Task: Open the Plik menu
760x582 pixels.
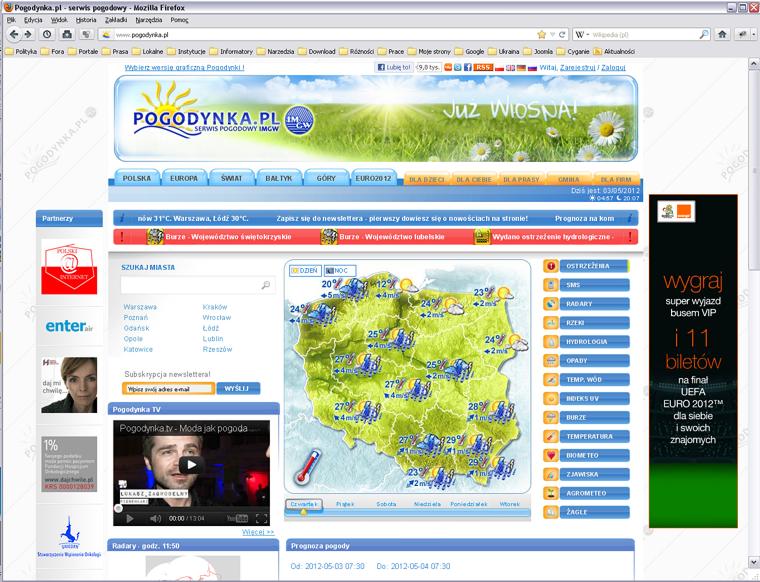Action: click(x=12, y=20)
